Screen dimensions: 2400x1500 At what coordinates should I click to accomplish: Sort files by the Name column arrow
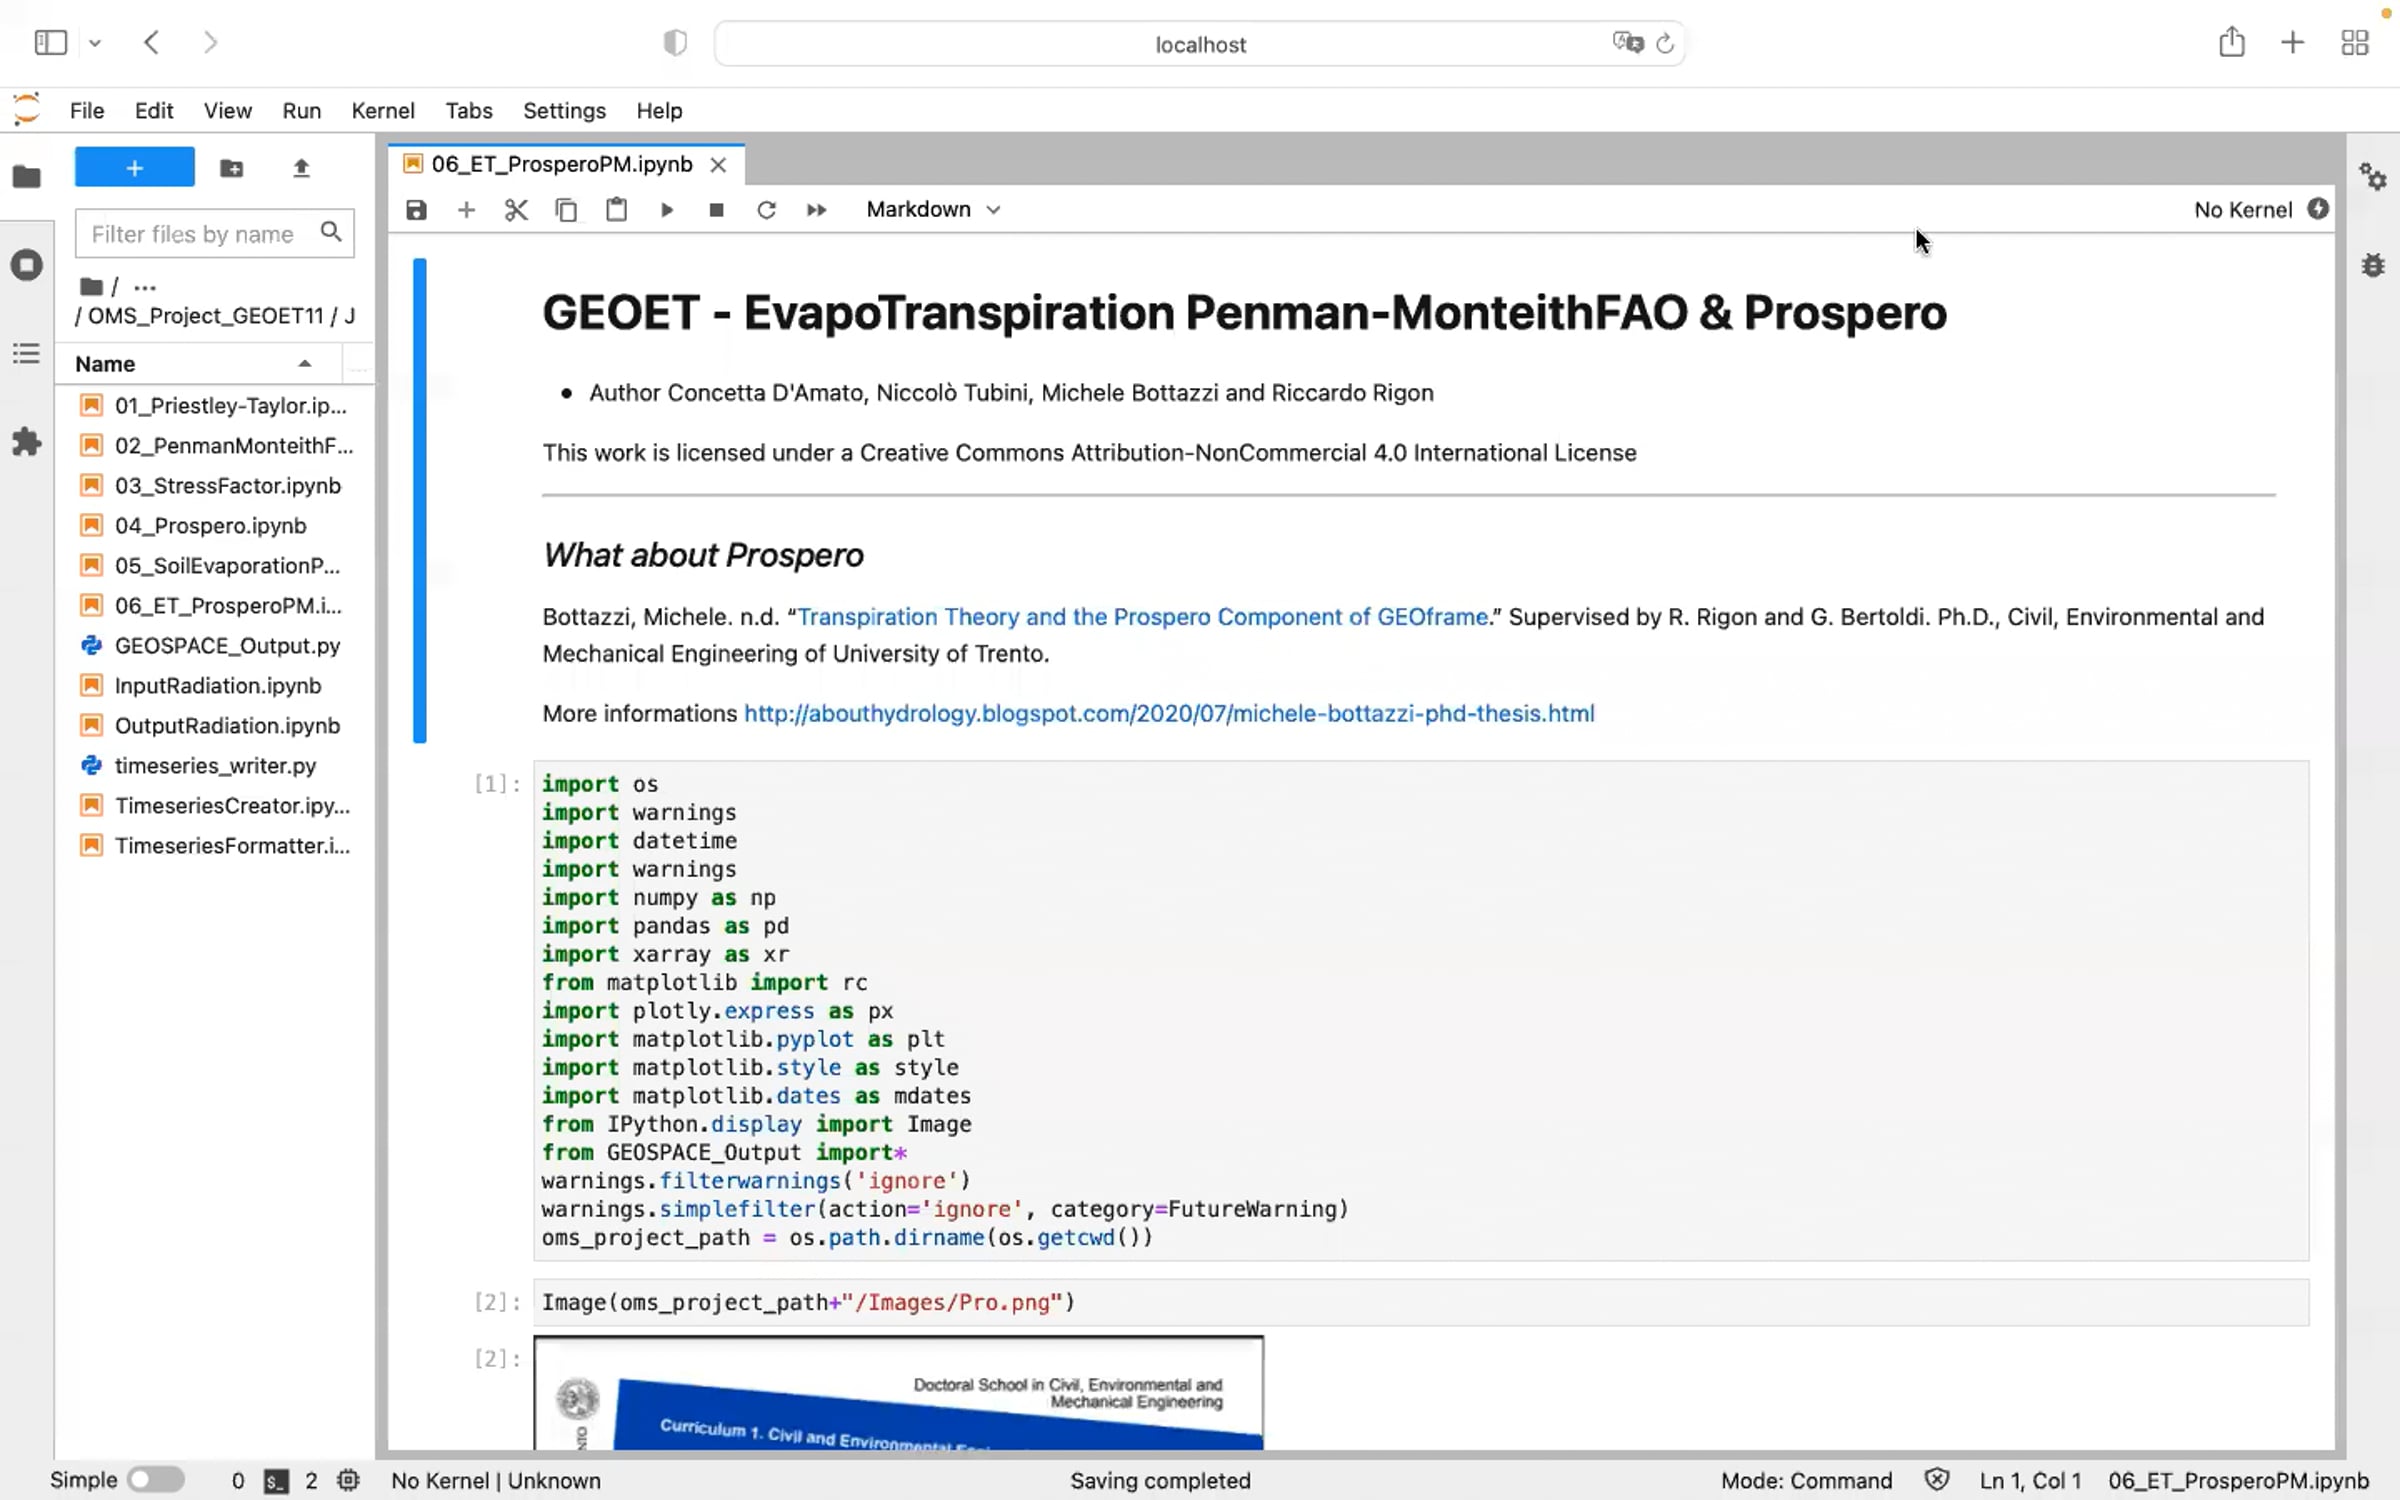coord(305,364)
